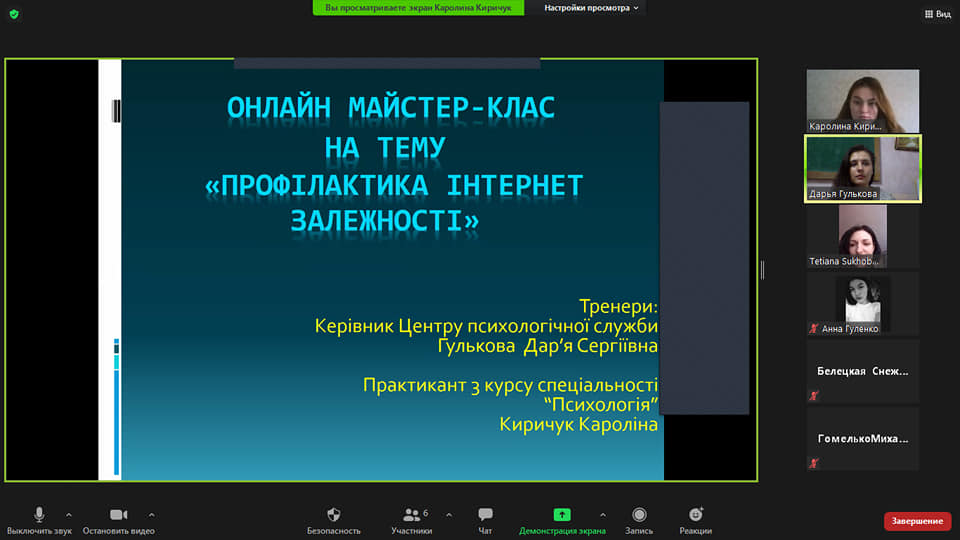Open the Настройки просмотра dropdown
960x540 pixels.
click(592, 8)
